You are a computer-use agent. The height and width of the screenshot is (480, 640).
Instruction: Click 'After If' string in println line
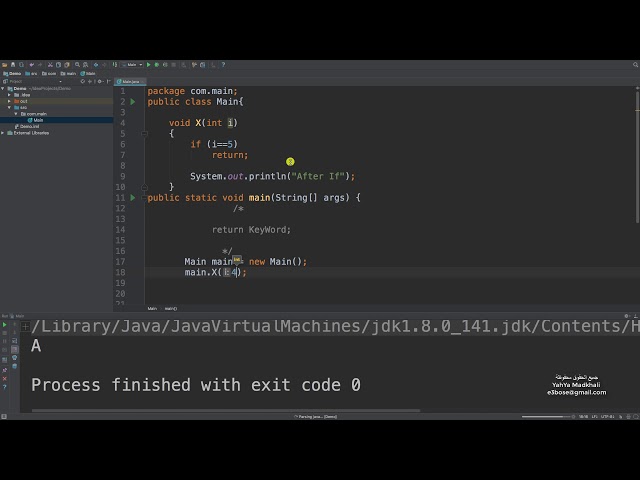(x=318, y=176)
